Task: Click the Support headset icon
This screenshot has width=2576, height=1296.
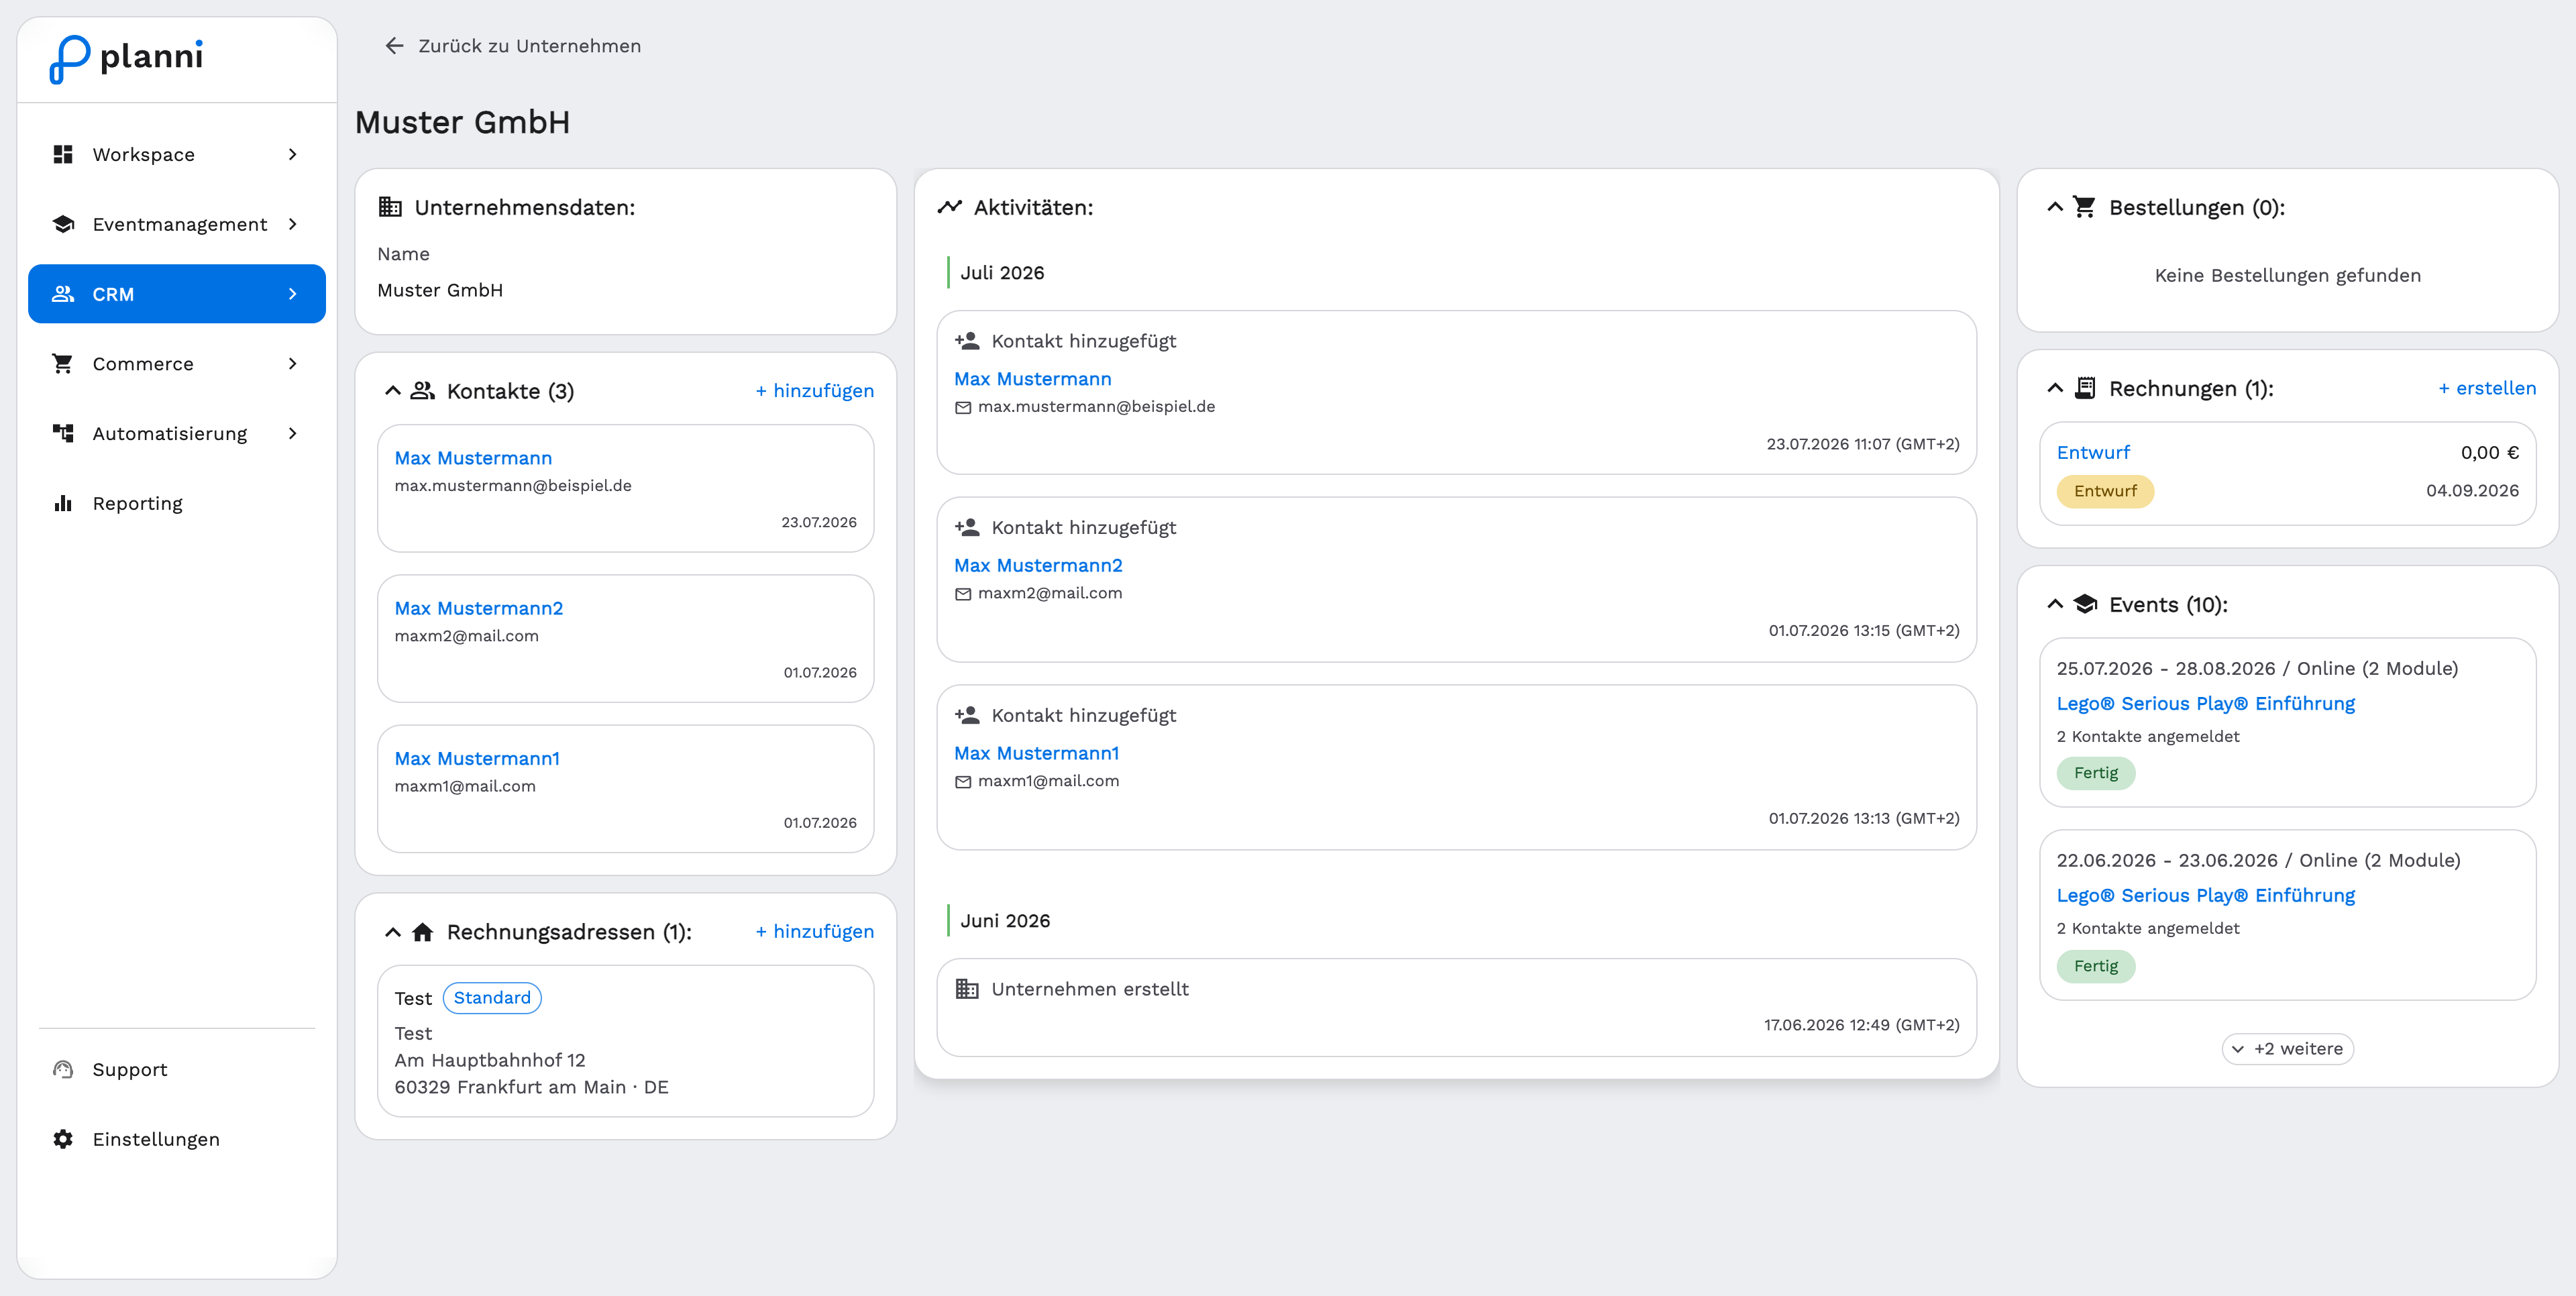Action: click(x=63, y=1069)
